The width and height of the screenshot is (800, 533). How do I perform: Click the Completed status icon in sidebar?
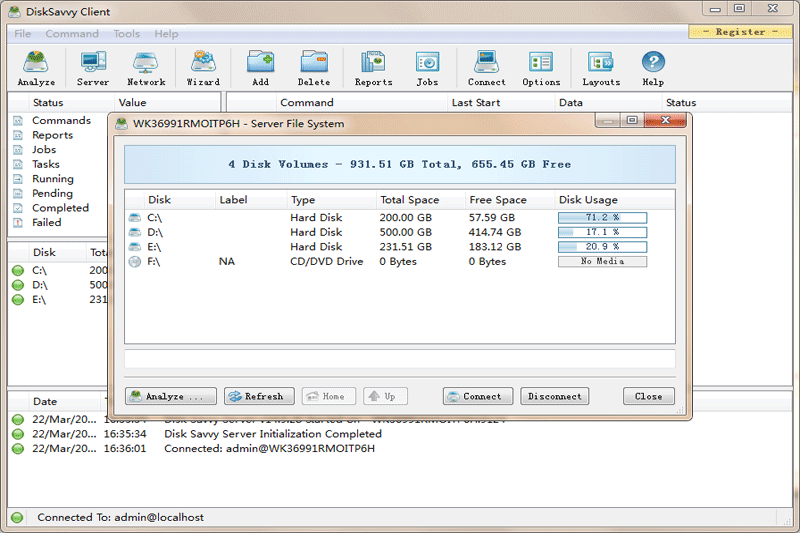pos(18,208)
